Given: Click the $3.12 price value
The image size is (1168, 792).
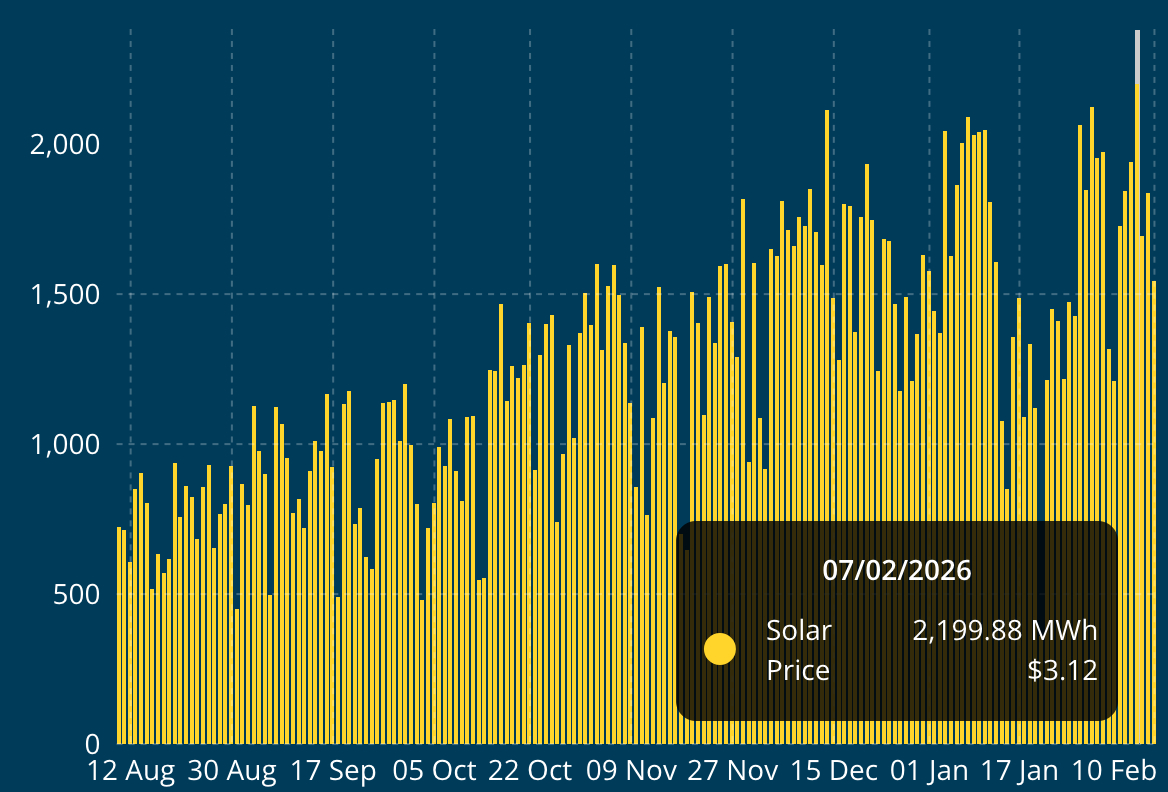Looking at the screenshot, I should (1062, 670).
